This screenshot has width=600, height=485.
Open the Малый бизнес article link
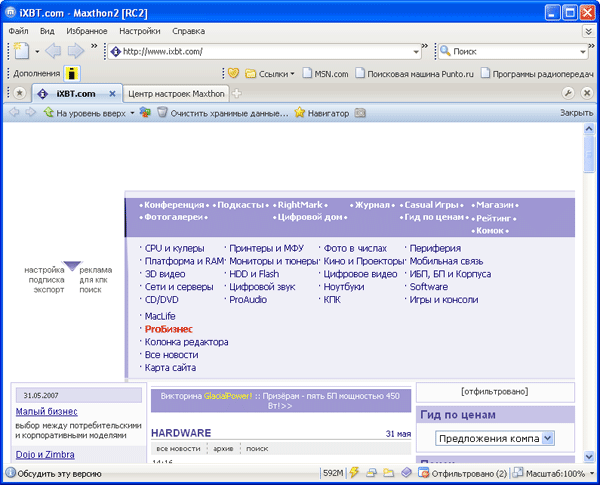click(47, 412)
